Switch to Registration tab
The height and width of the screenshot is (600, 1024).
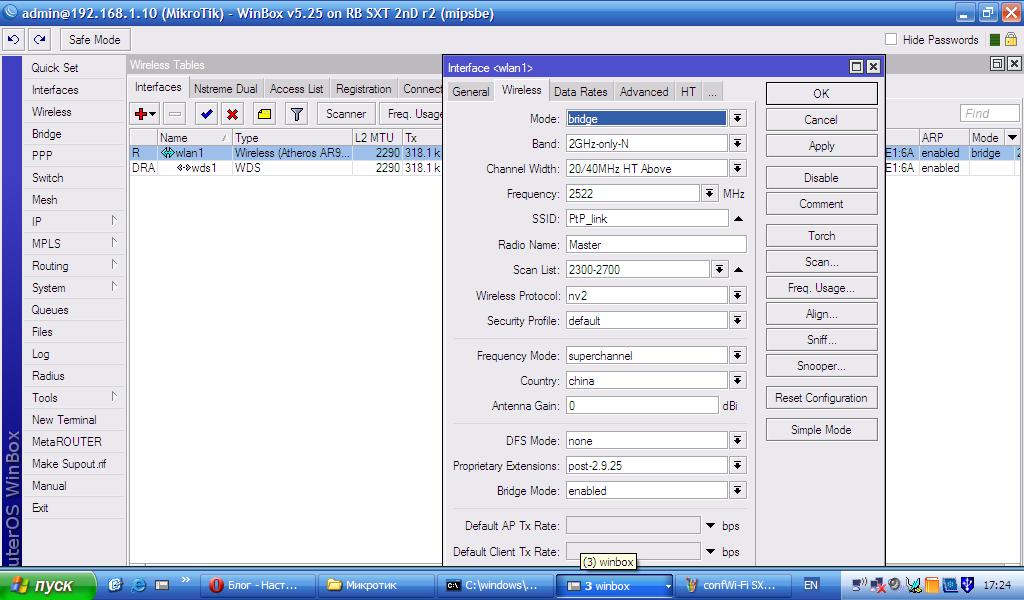[x=364, y=89]
